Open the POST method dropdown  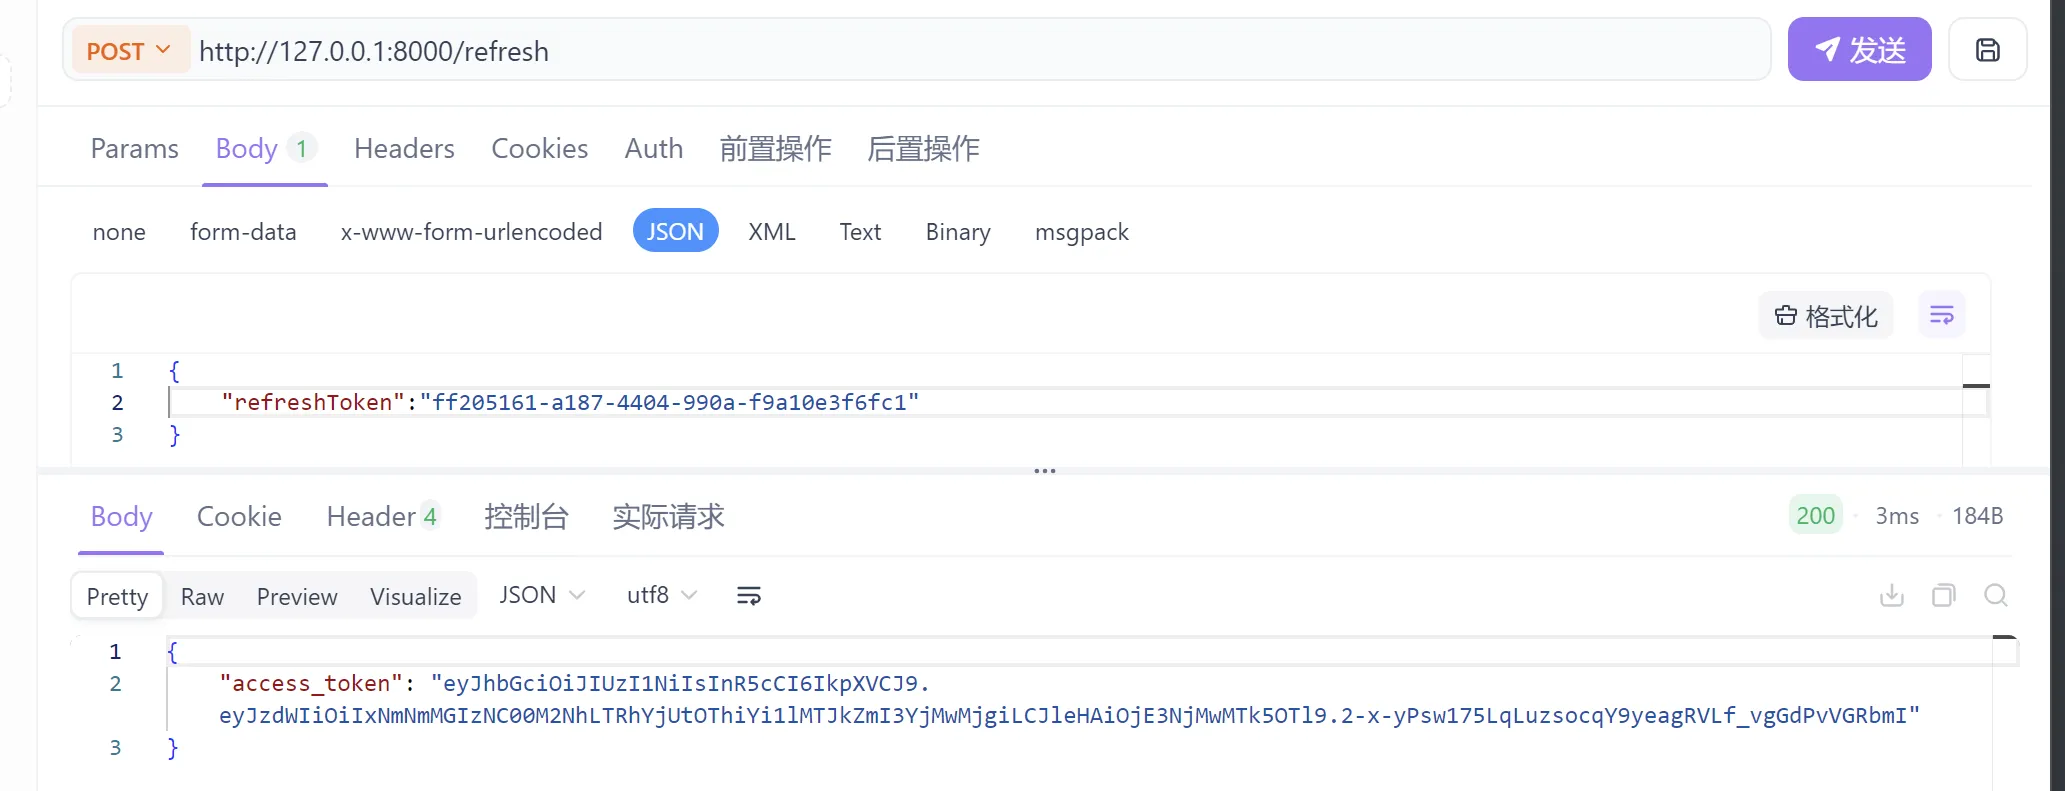(x=129, y=51)
